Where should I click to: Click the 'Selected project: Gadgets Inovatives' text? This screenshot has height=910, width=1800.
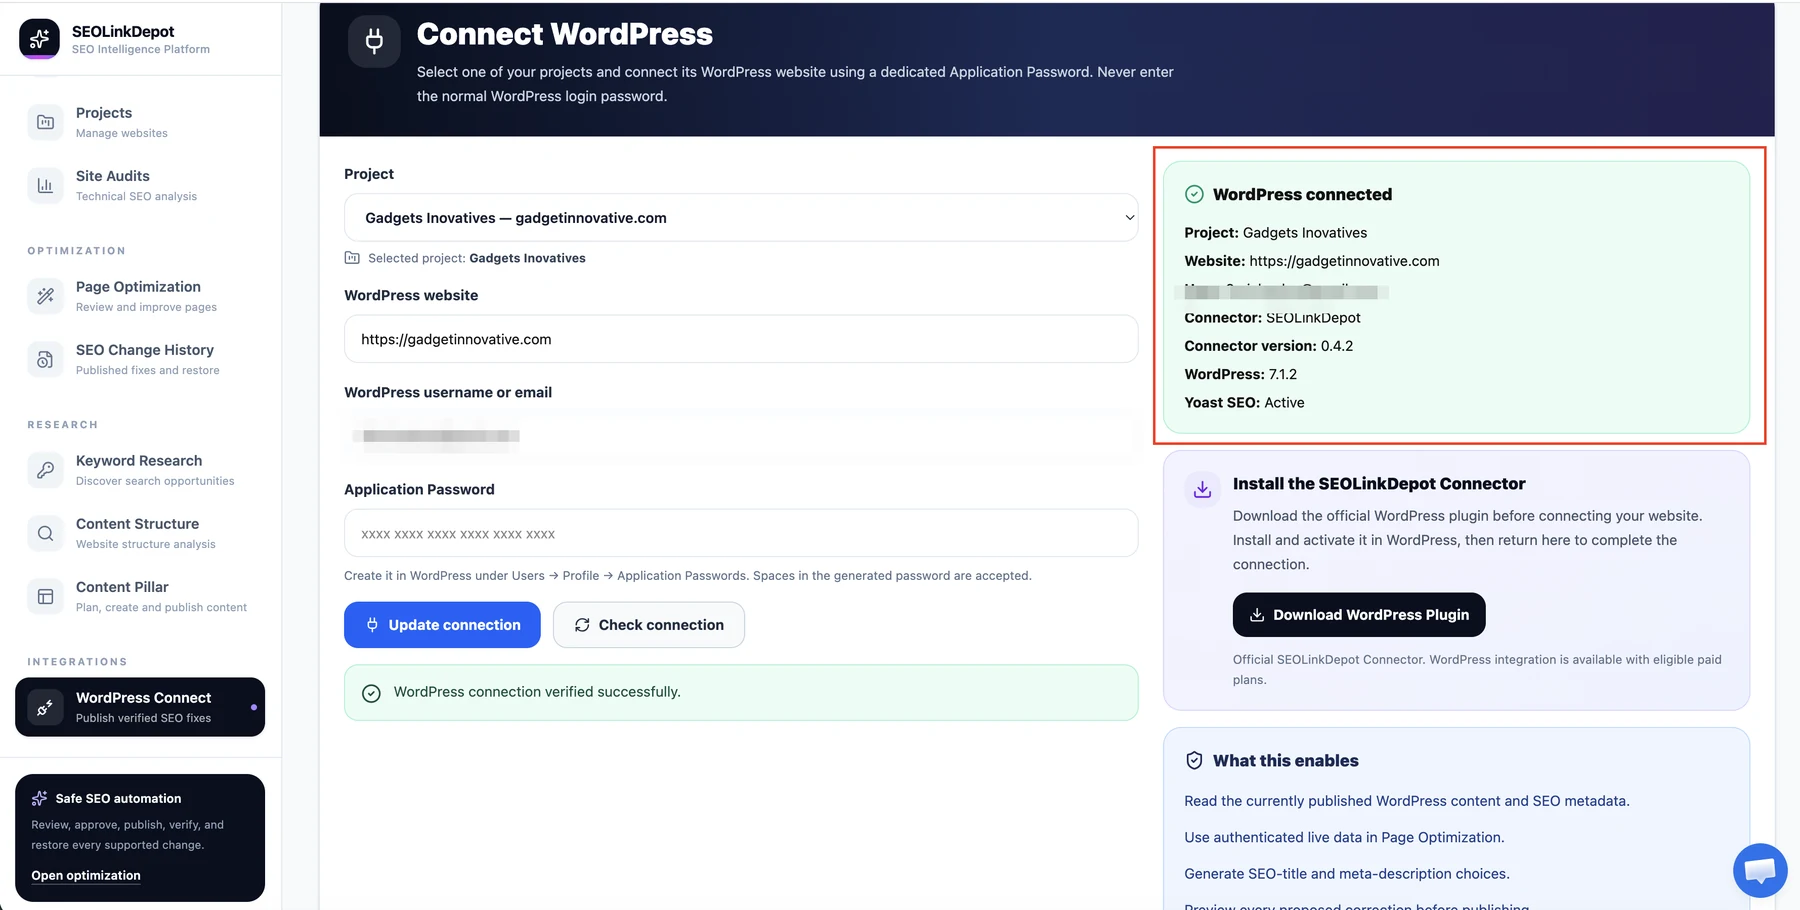click(x=477, y=258)
